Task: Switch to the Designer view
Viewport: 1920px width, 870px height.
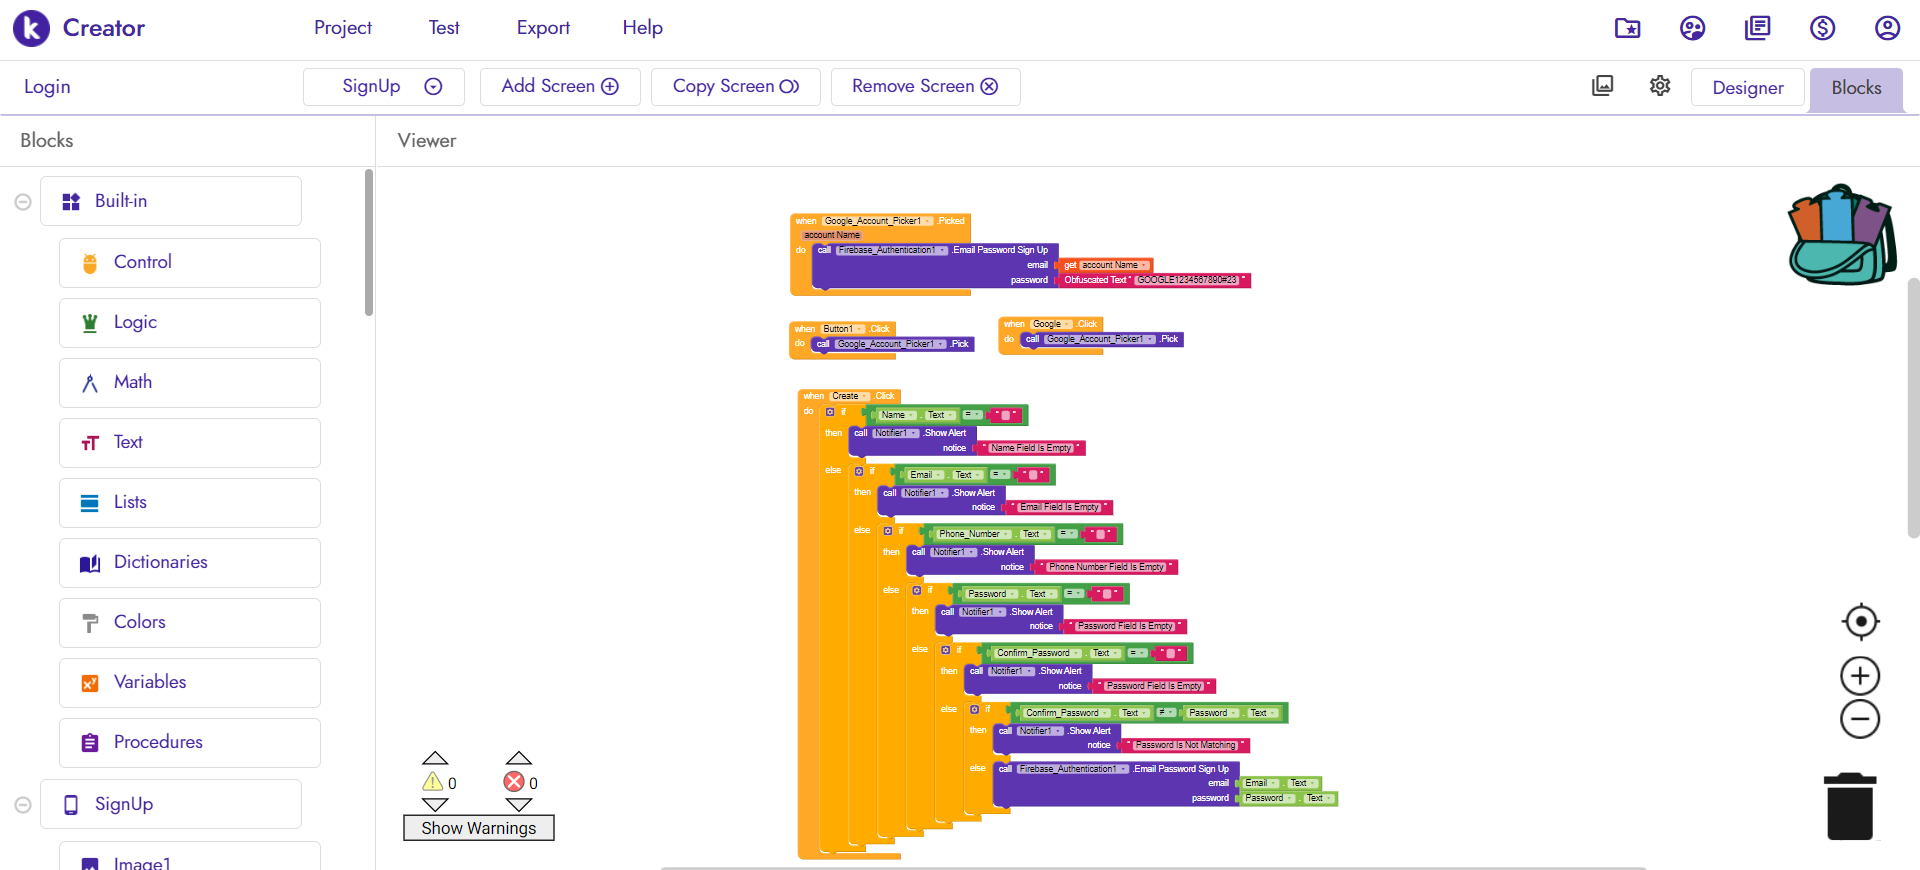Action: click(1748, 88)
